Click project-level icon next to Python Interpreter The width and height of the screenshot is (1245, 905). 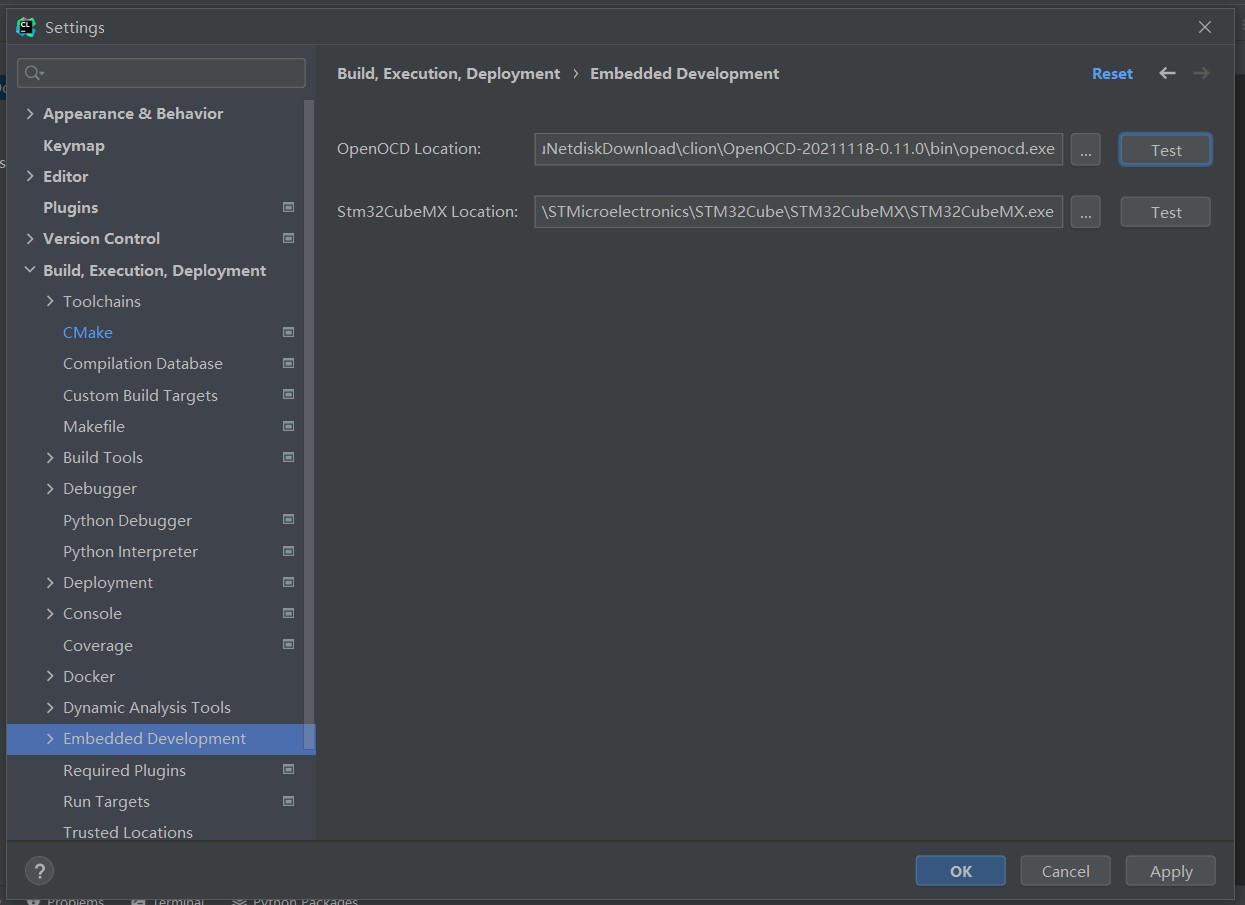pos(288,551)
